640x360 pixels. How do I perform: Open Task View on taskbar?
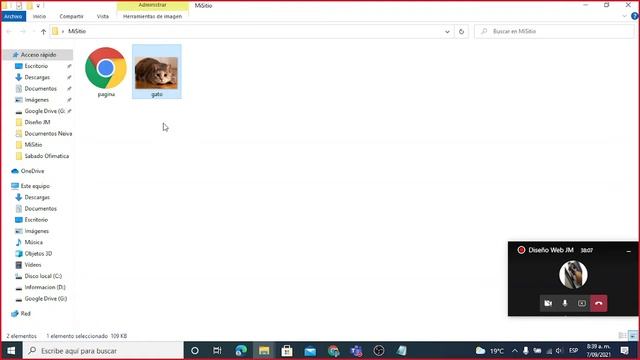pyautogui.click(x=217, y=351)
